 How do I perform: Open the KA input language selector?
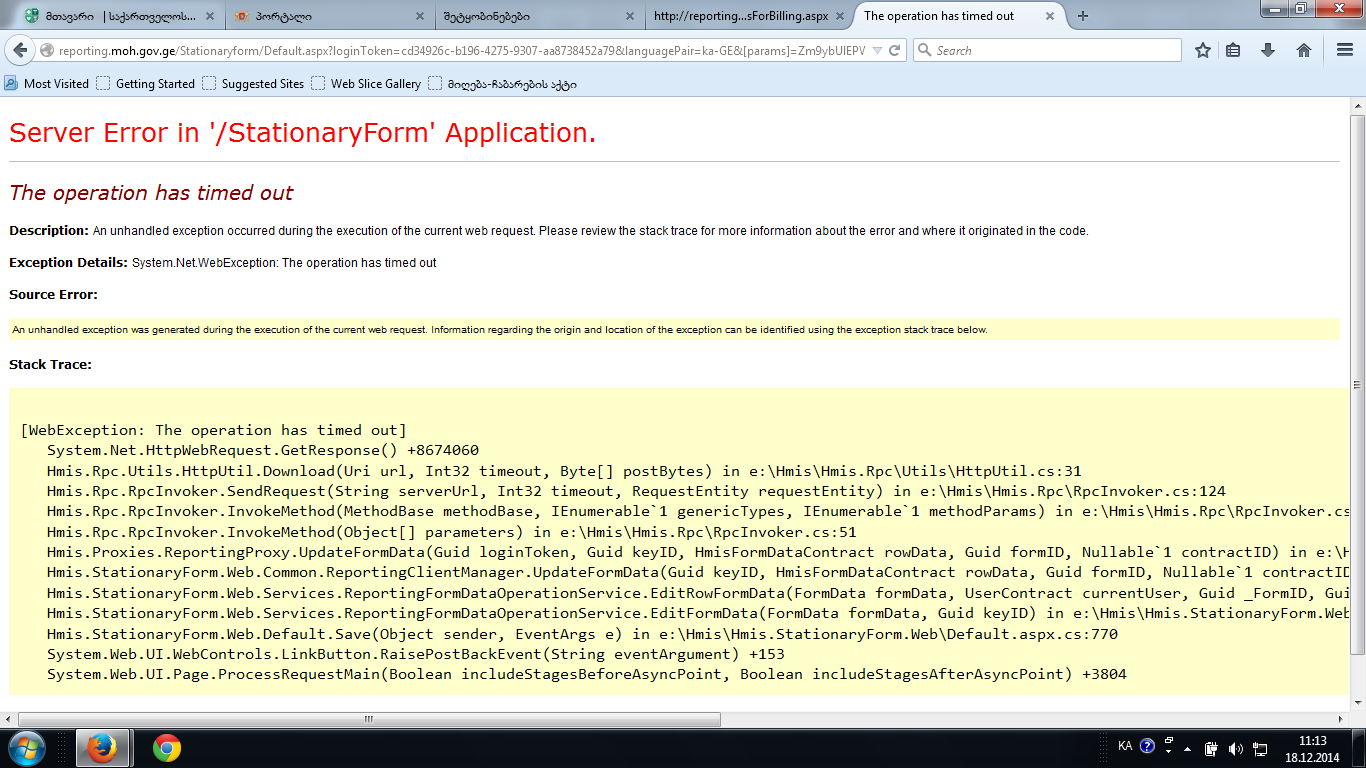click(1125, 746)
